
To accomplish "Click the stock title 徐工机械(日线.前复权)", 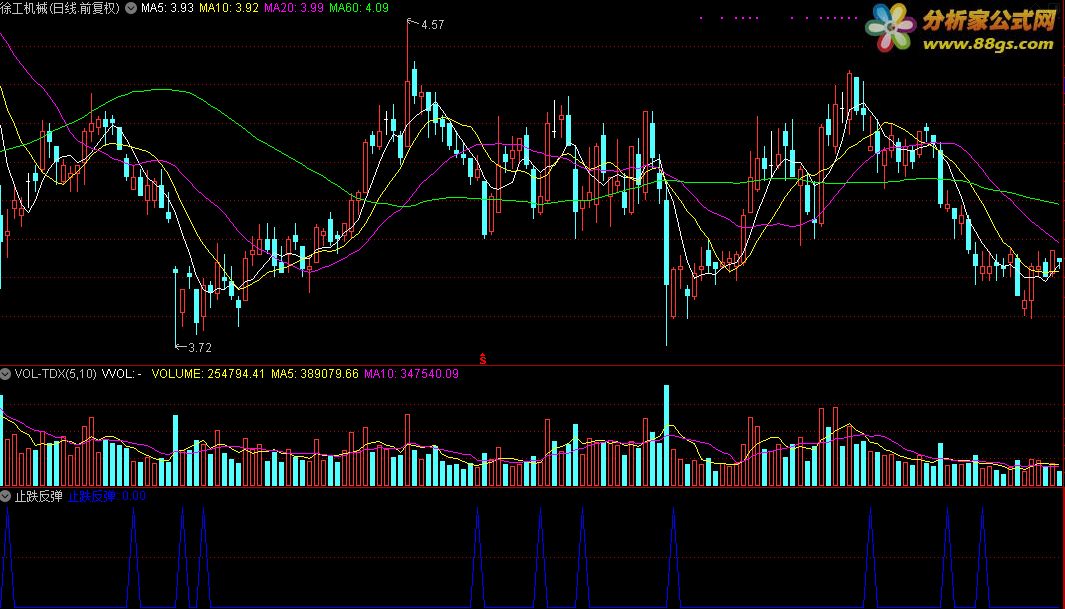I will click(x=60, y=8).
